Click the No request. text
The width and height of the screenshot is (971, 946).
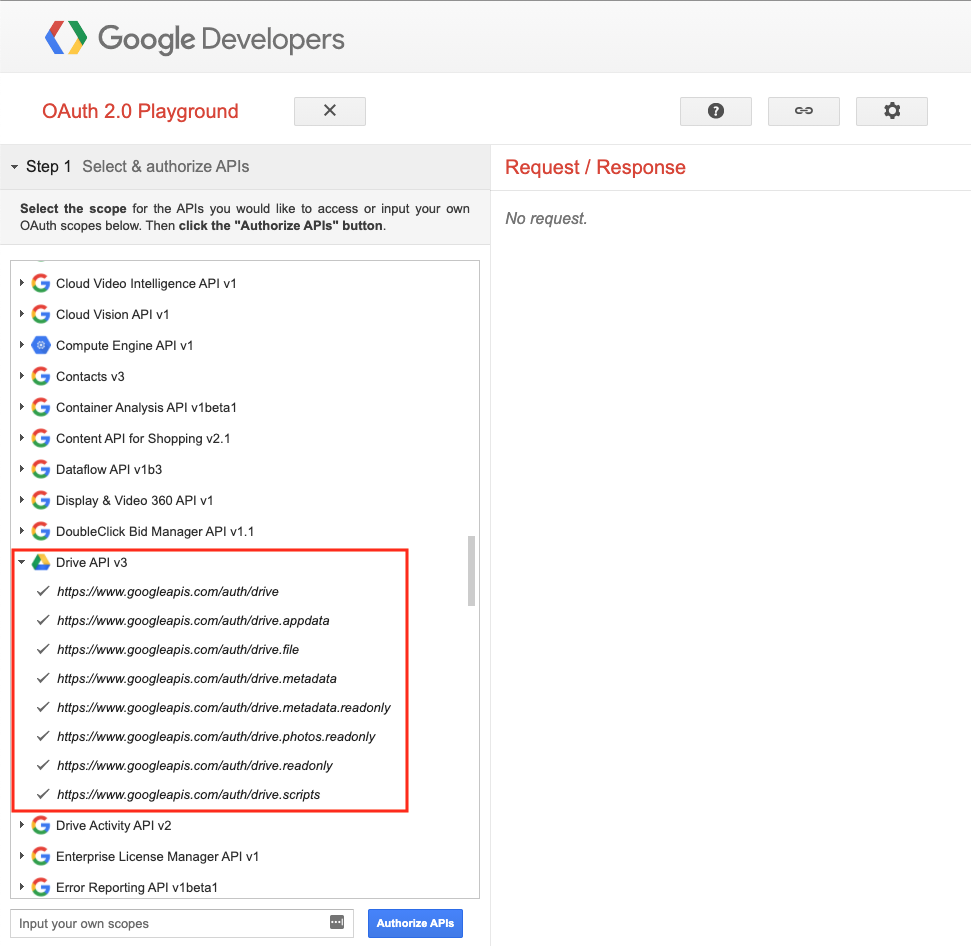click(546, 219)
